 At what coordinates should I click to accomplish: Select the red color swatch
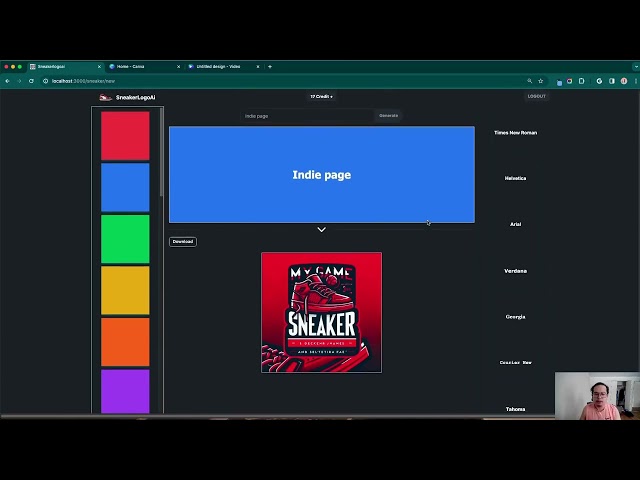tap(125, 136)
